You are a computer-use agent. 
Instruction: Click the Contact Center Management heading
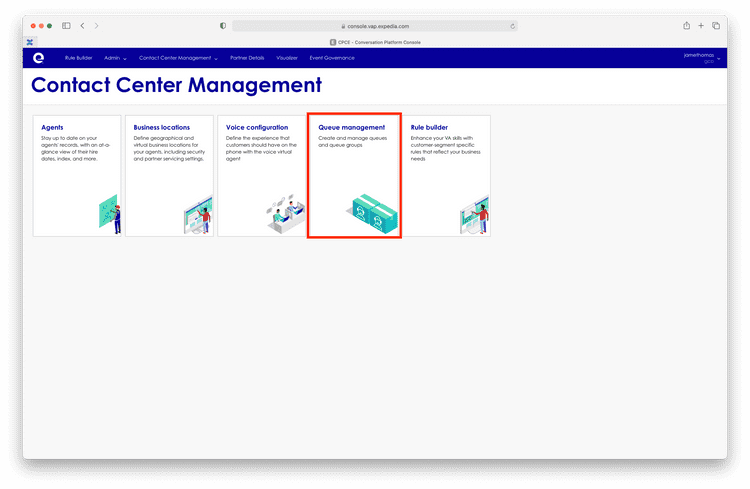(176, 85)
